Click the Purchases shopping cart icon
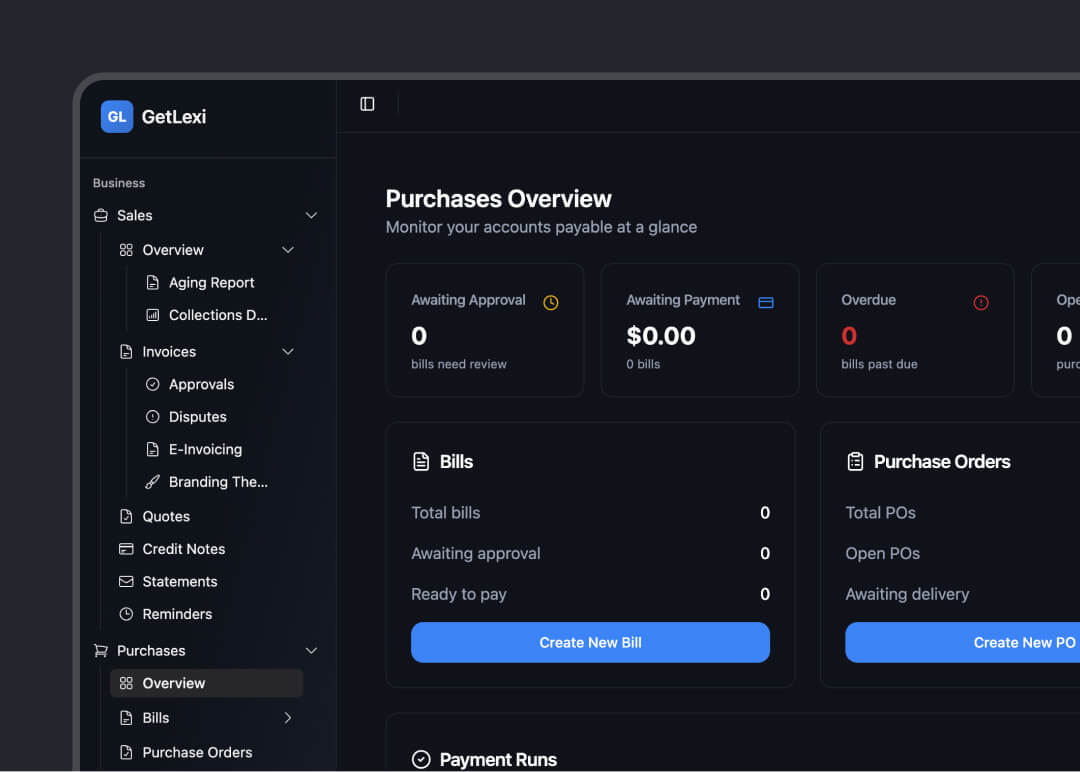The image size is (1080, 772). pyautogui.click(x=101, y=651)
